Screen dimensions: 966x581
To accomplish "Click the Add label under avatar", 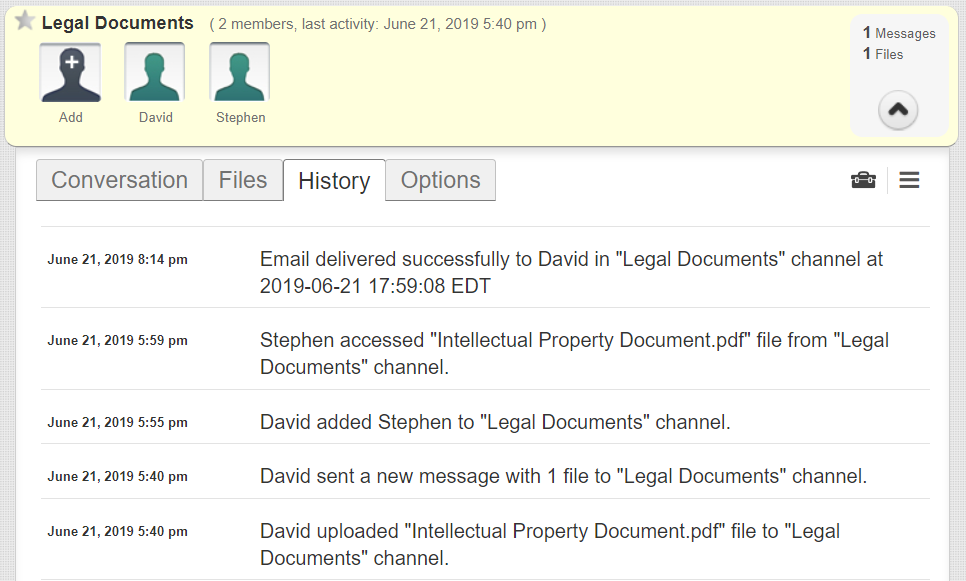I will [70, 117].
